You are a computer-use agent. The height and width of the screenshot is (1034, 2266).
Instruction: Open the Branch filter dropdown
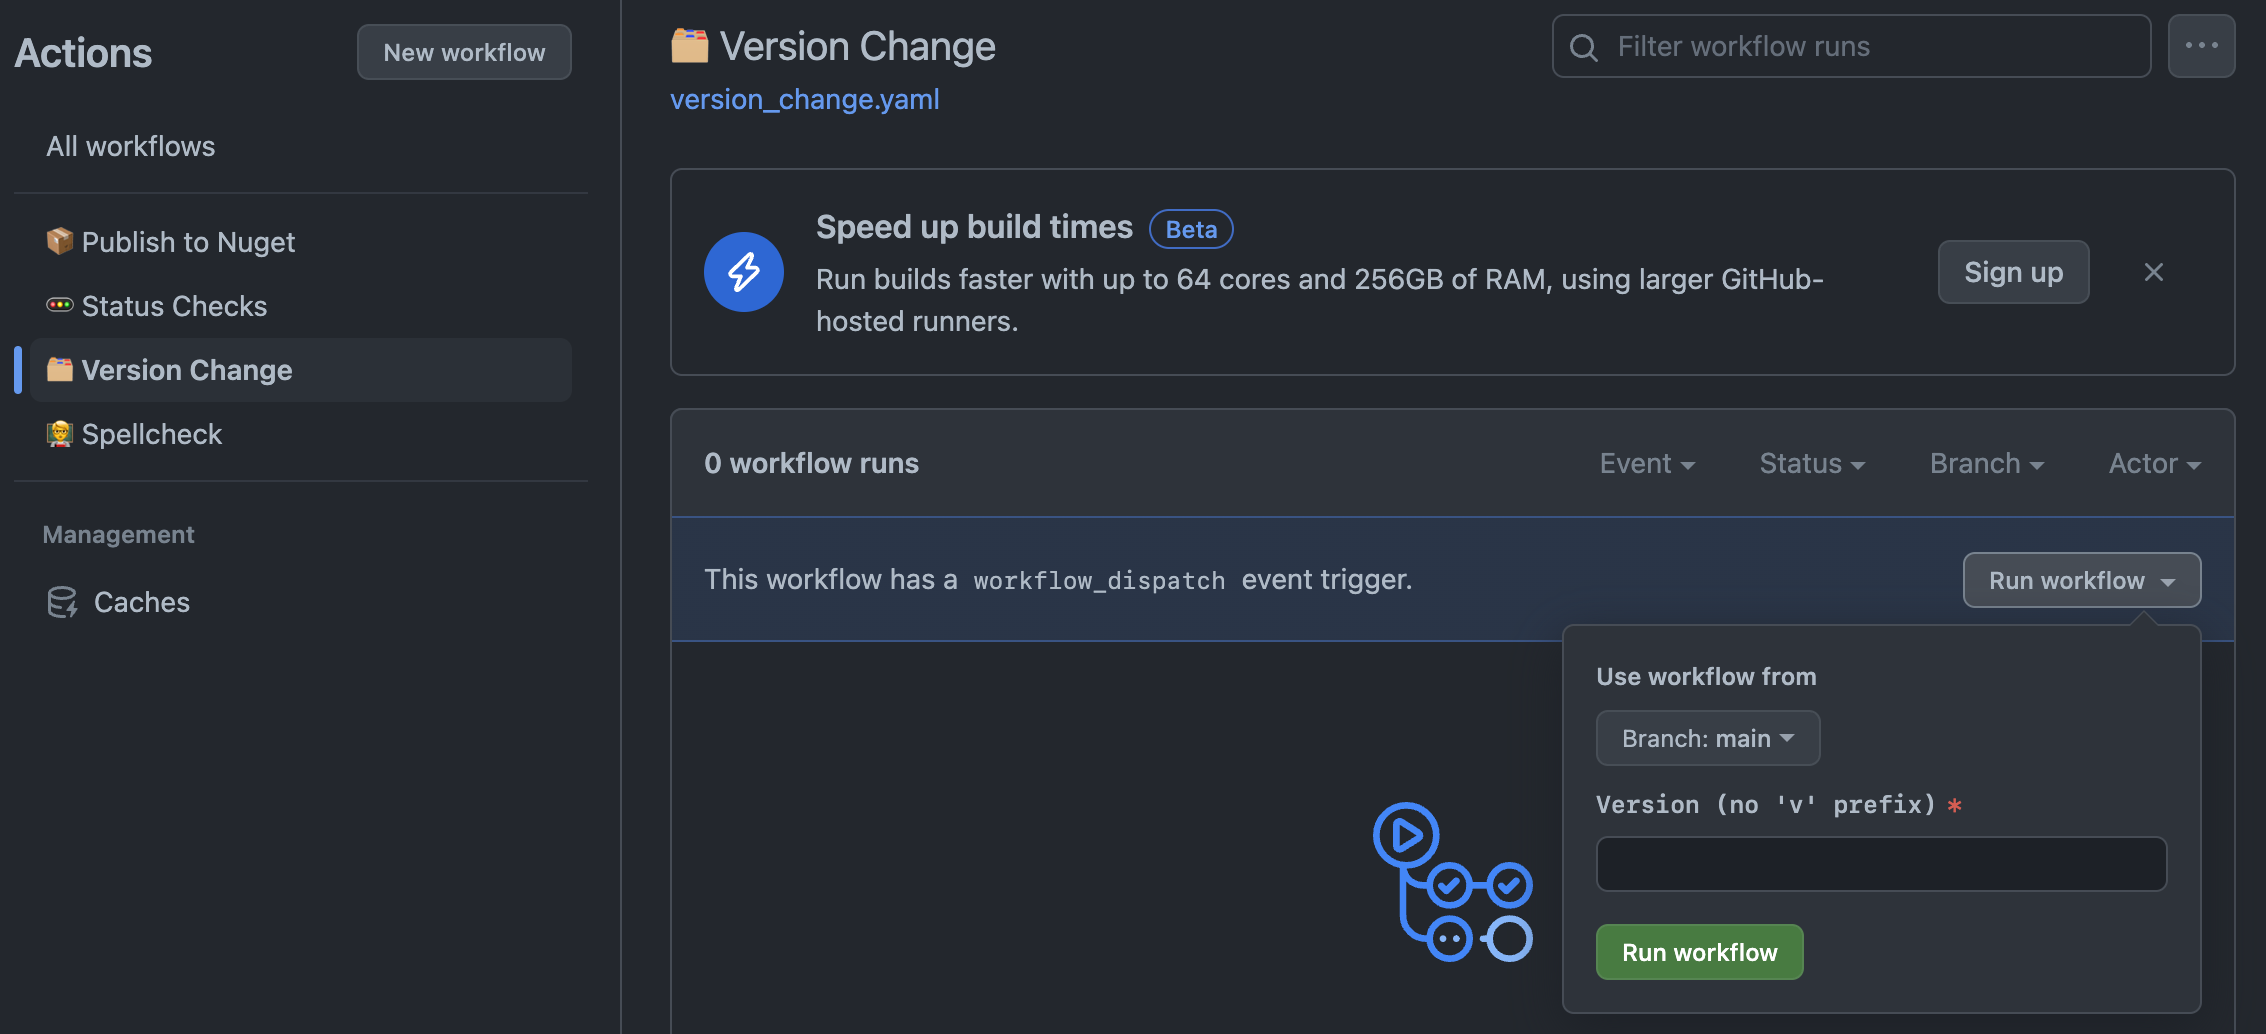point(1985,463)
